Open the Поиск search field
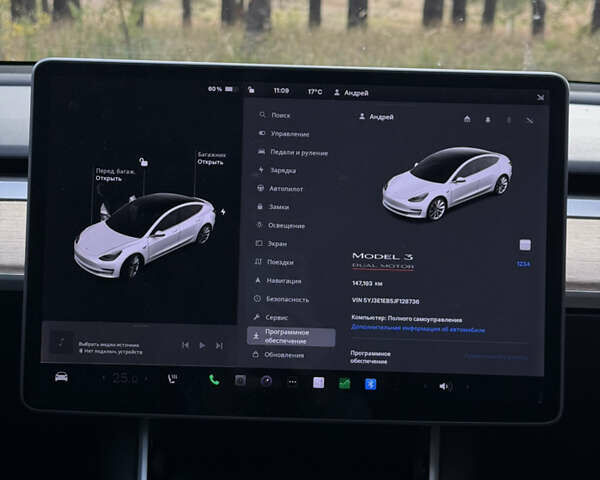 [x=276, y=115]
